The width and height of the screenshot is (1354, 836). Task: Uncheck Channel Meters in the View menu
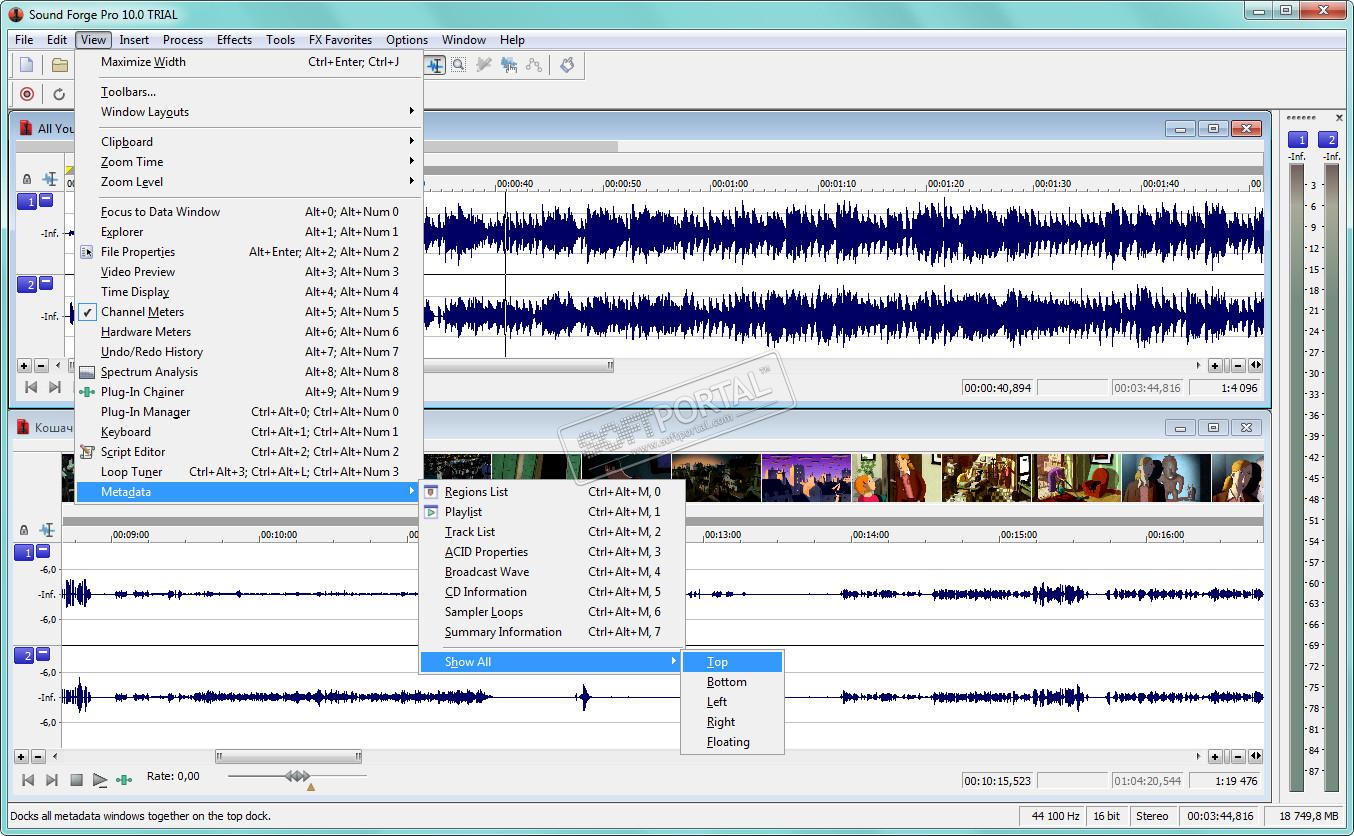coord(142,312)
